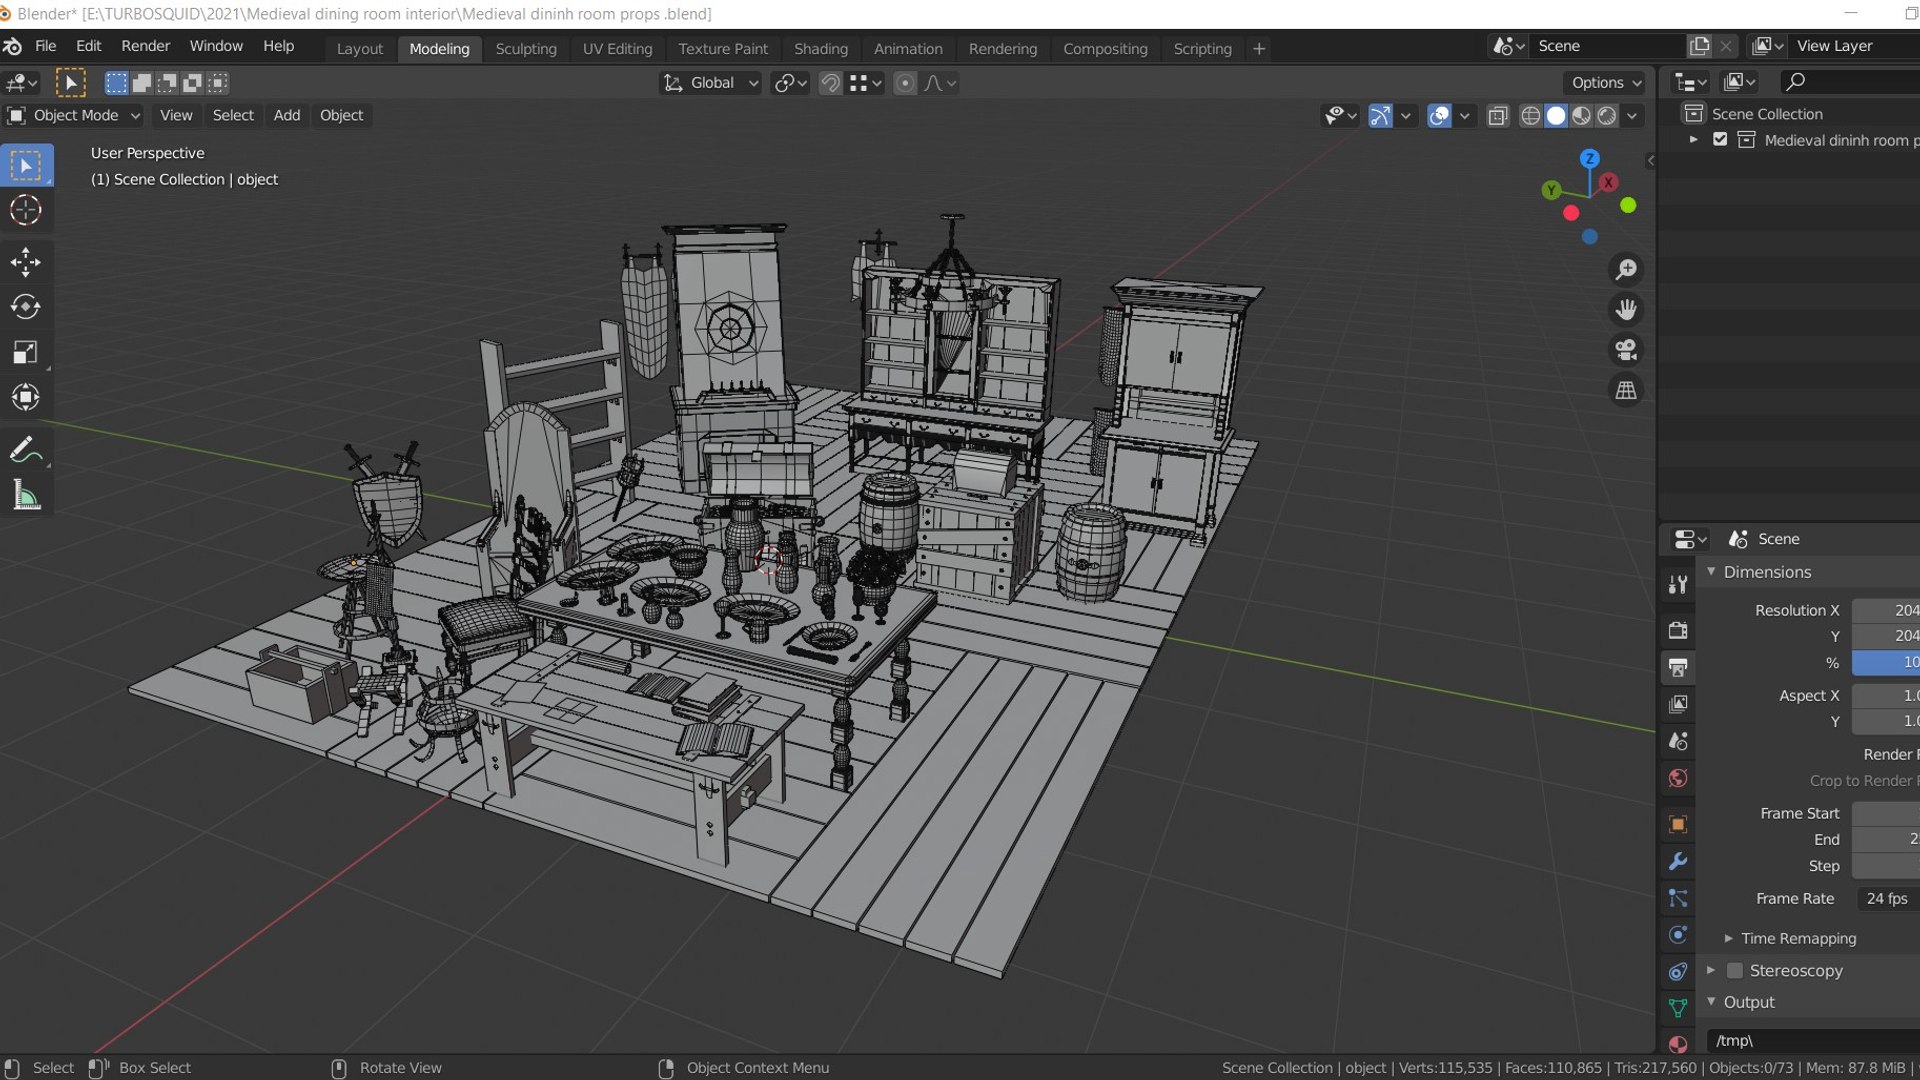Activate the Transform tool
The image size is (1920, 1080).
click(26, 397)
